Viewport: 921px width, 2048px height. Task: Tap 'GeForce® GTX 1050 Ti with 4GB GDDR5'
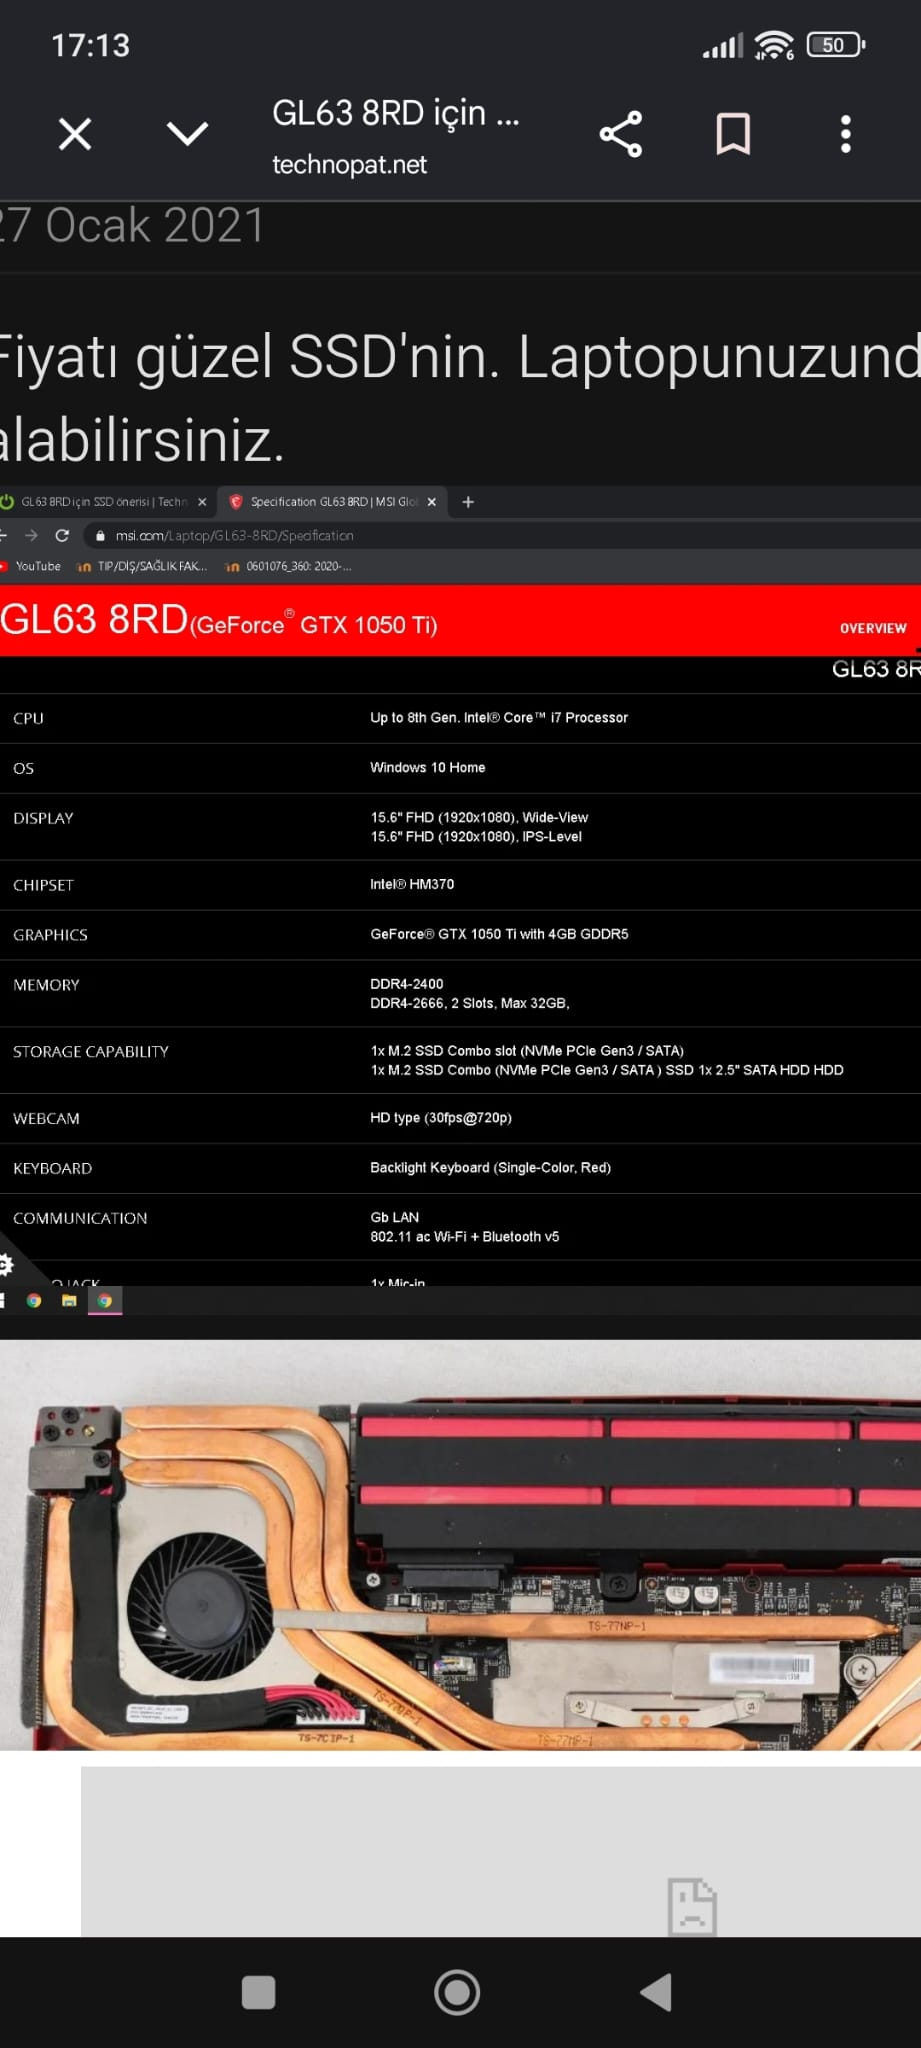tap(499, 934)
